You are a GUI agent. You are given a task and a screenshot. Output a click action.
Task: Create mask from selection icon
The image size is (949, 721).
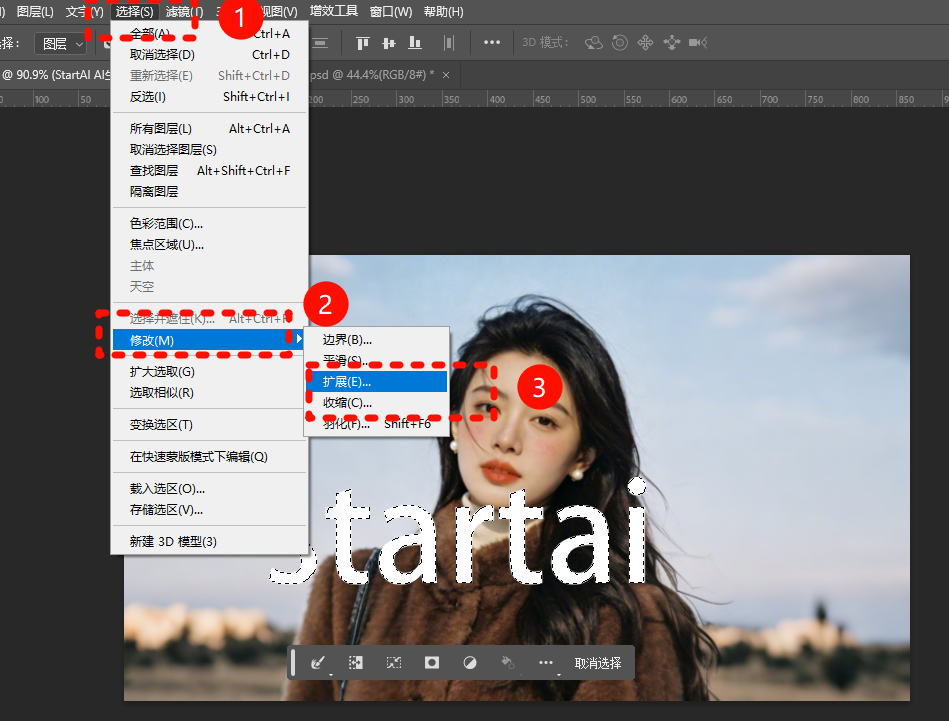(x=432, y=663)
